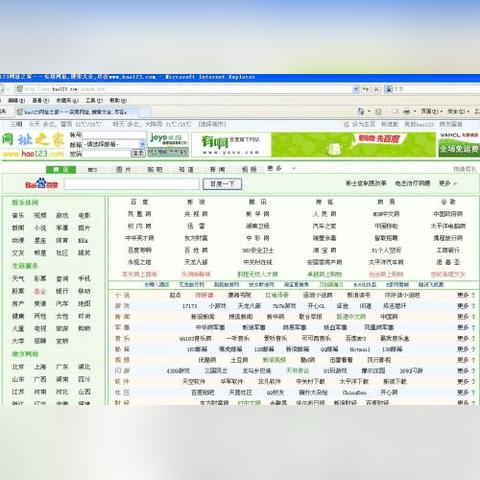The width and height of the screenshot is (480, 480).
Task: Open the 收藏夹 menu
Action: 67,100
